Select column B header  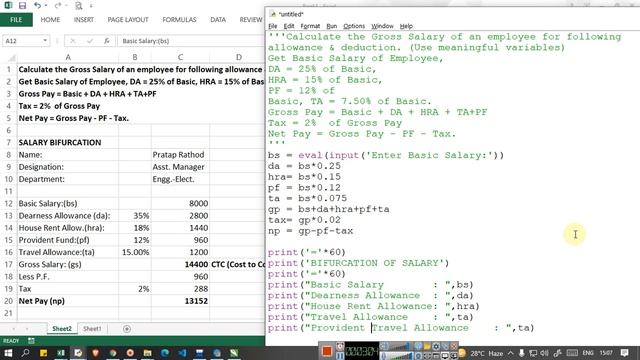coord(135,58)
